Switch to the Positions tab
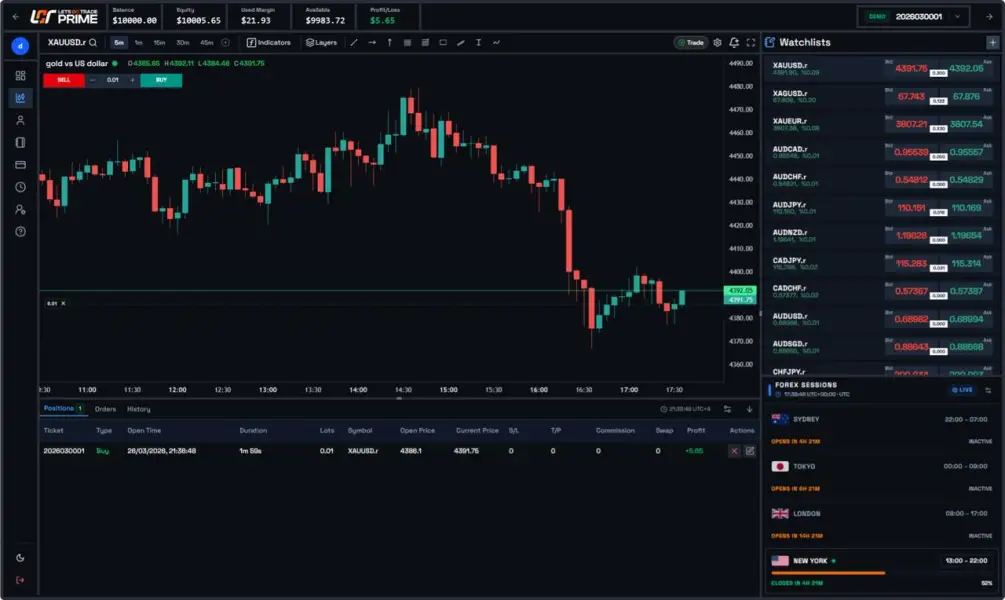1005x600 pixels. 63,408
